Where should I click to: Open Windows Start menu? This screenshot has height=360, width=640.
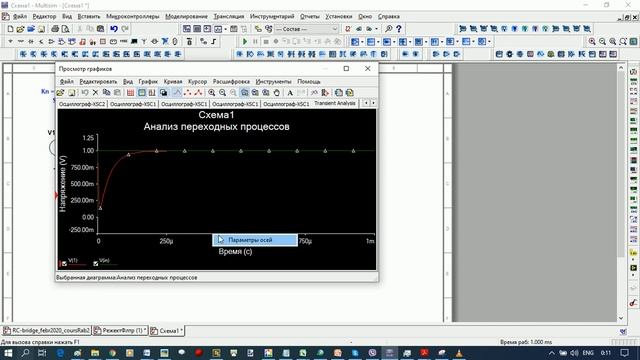point(8,353)
